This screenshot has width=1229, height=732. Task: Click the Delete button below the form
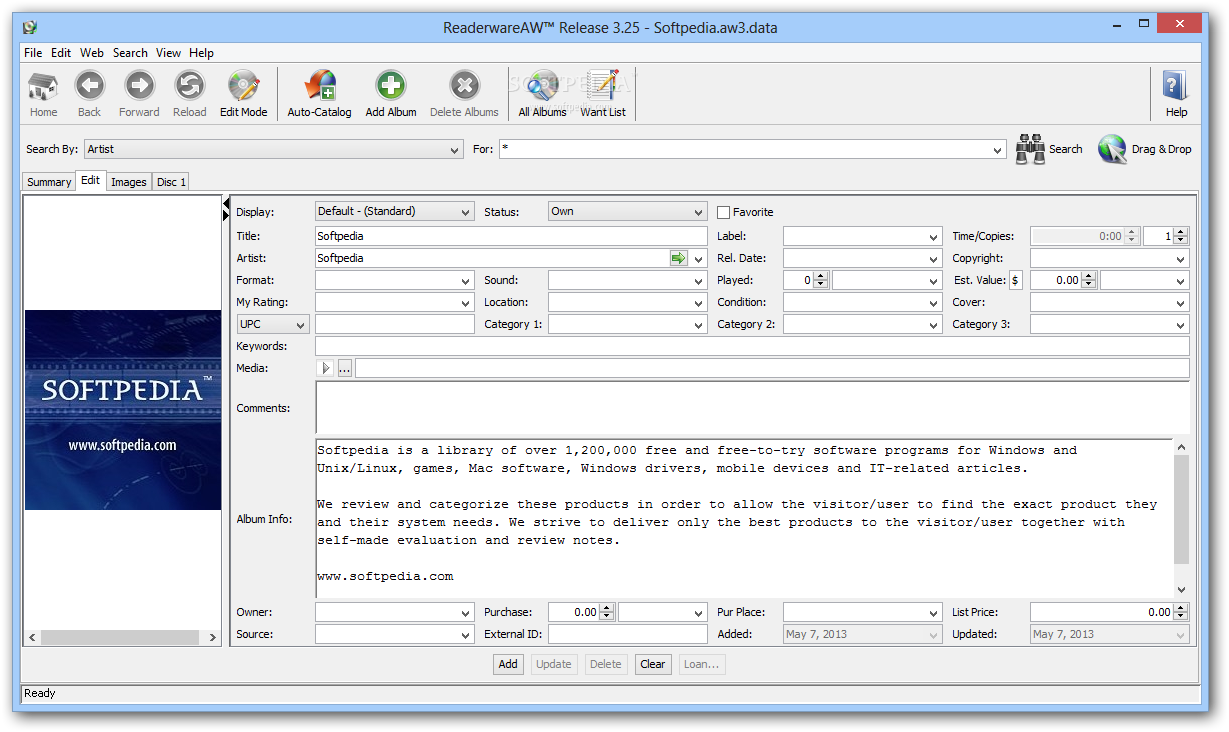point(605,664)
